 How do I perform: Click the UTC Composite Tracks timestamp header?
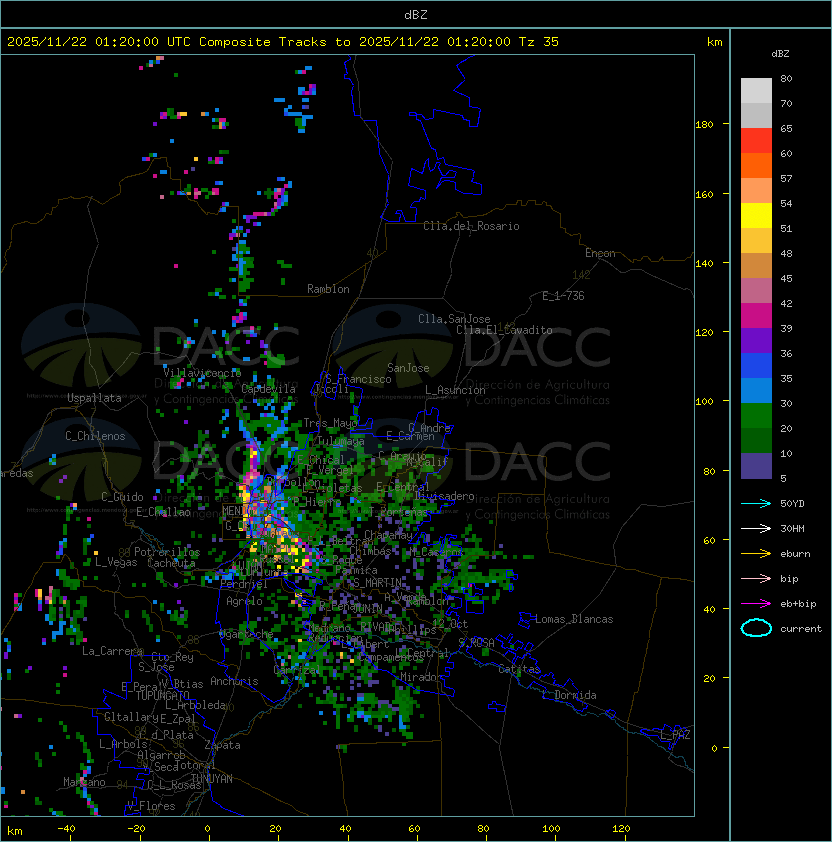[283, 42]
